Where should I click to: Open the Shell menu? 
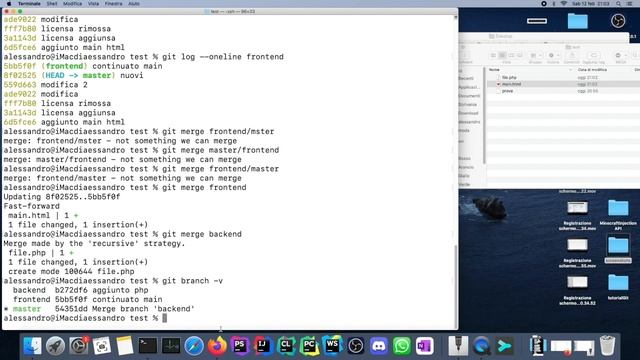point(52,4)
